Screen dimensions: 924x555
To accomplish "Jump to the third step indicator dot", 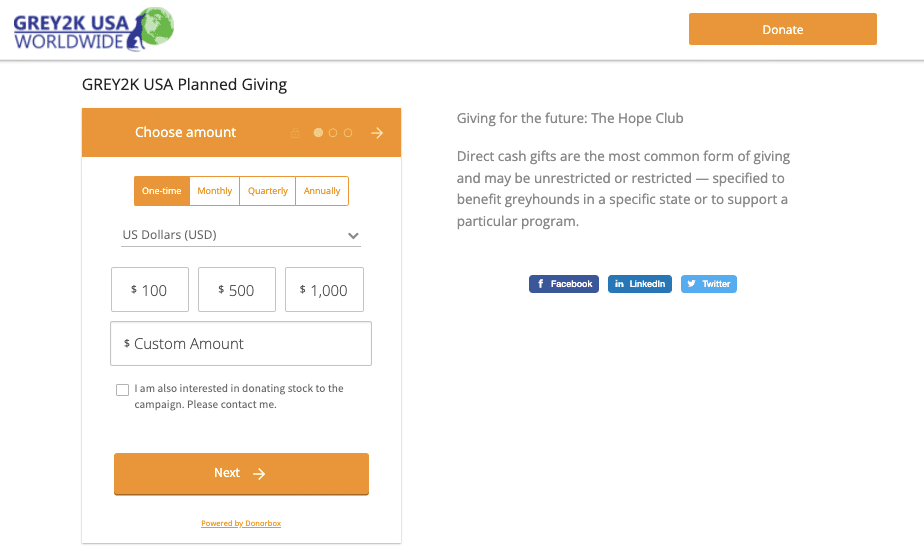I will click(x=348, y=133).
